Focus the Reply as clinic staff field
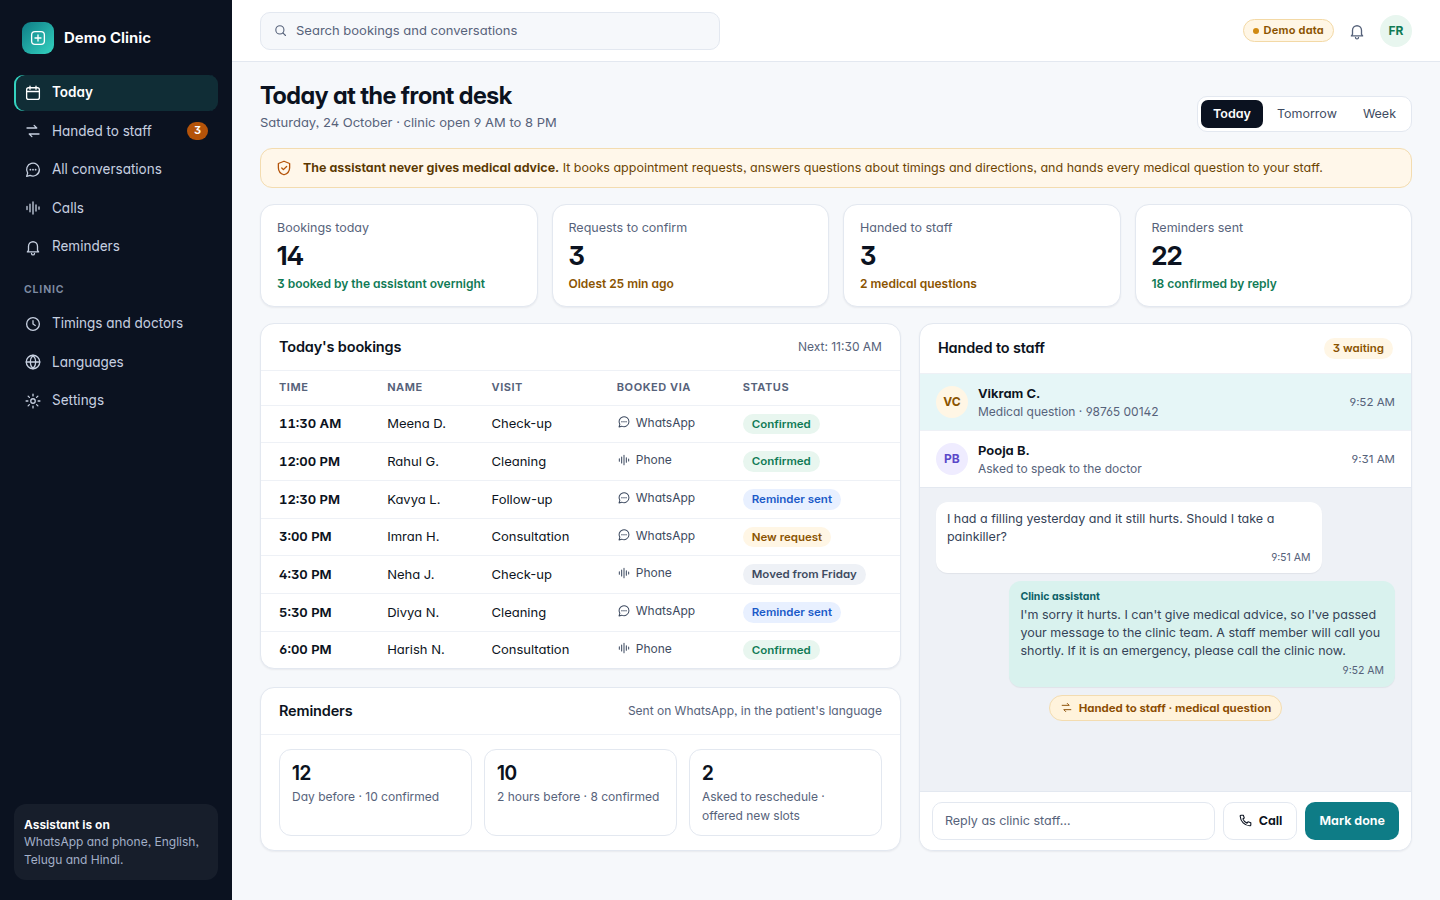 tap(1073, 821)
